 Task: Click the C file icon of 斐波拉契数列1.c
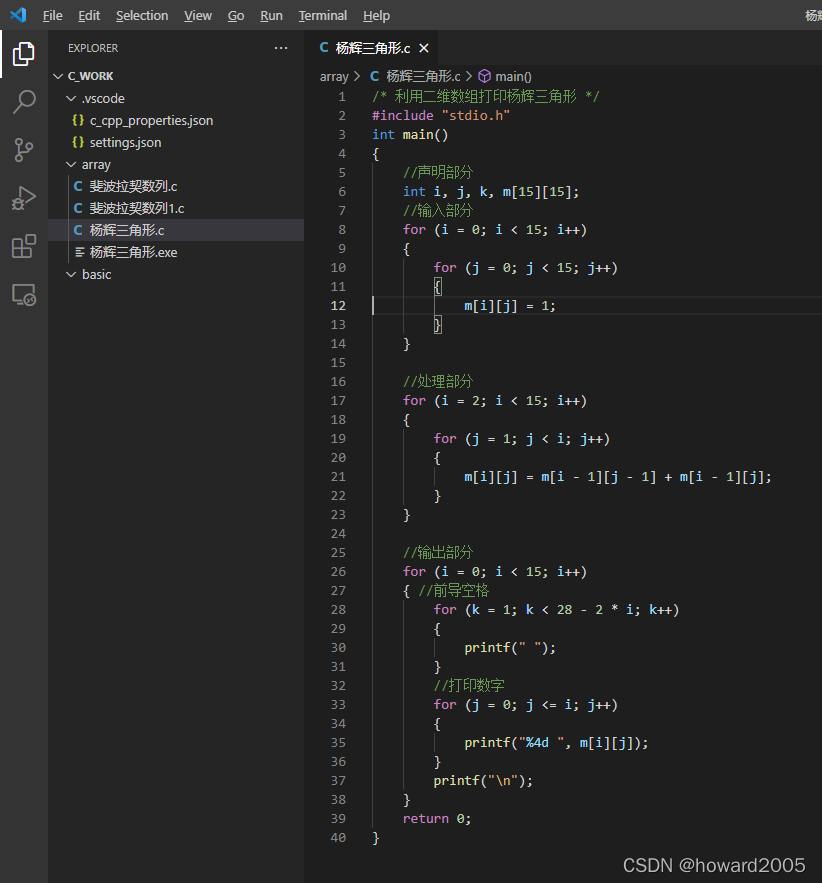[x=78, y=208]
